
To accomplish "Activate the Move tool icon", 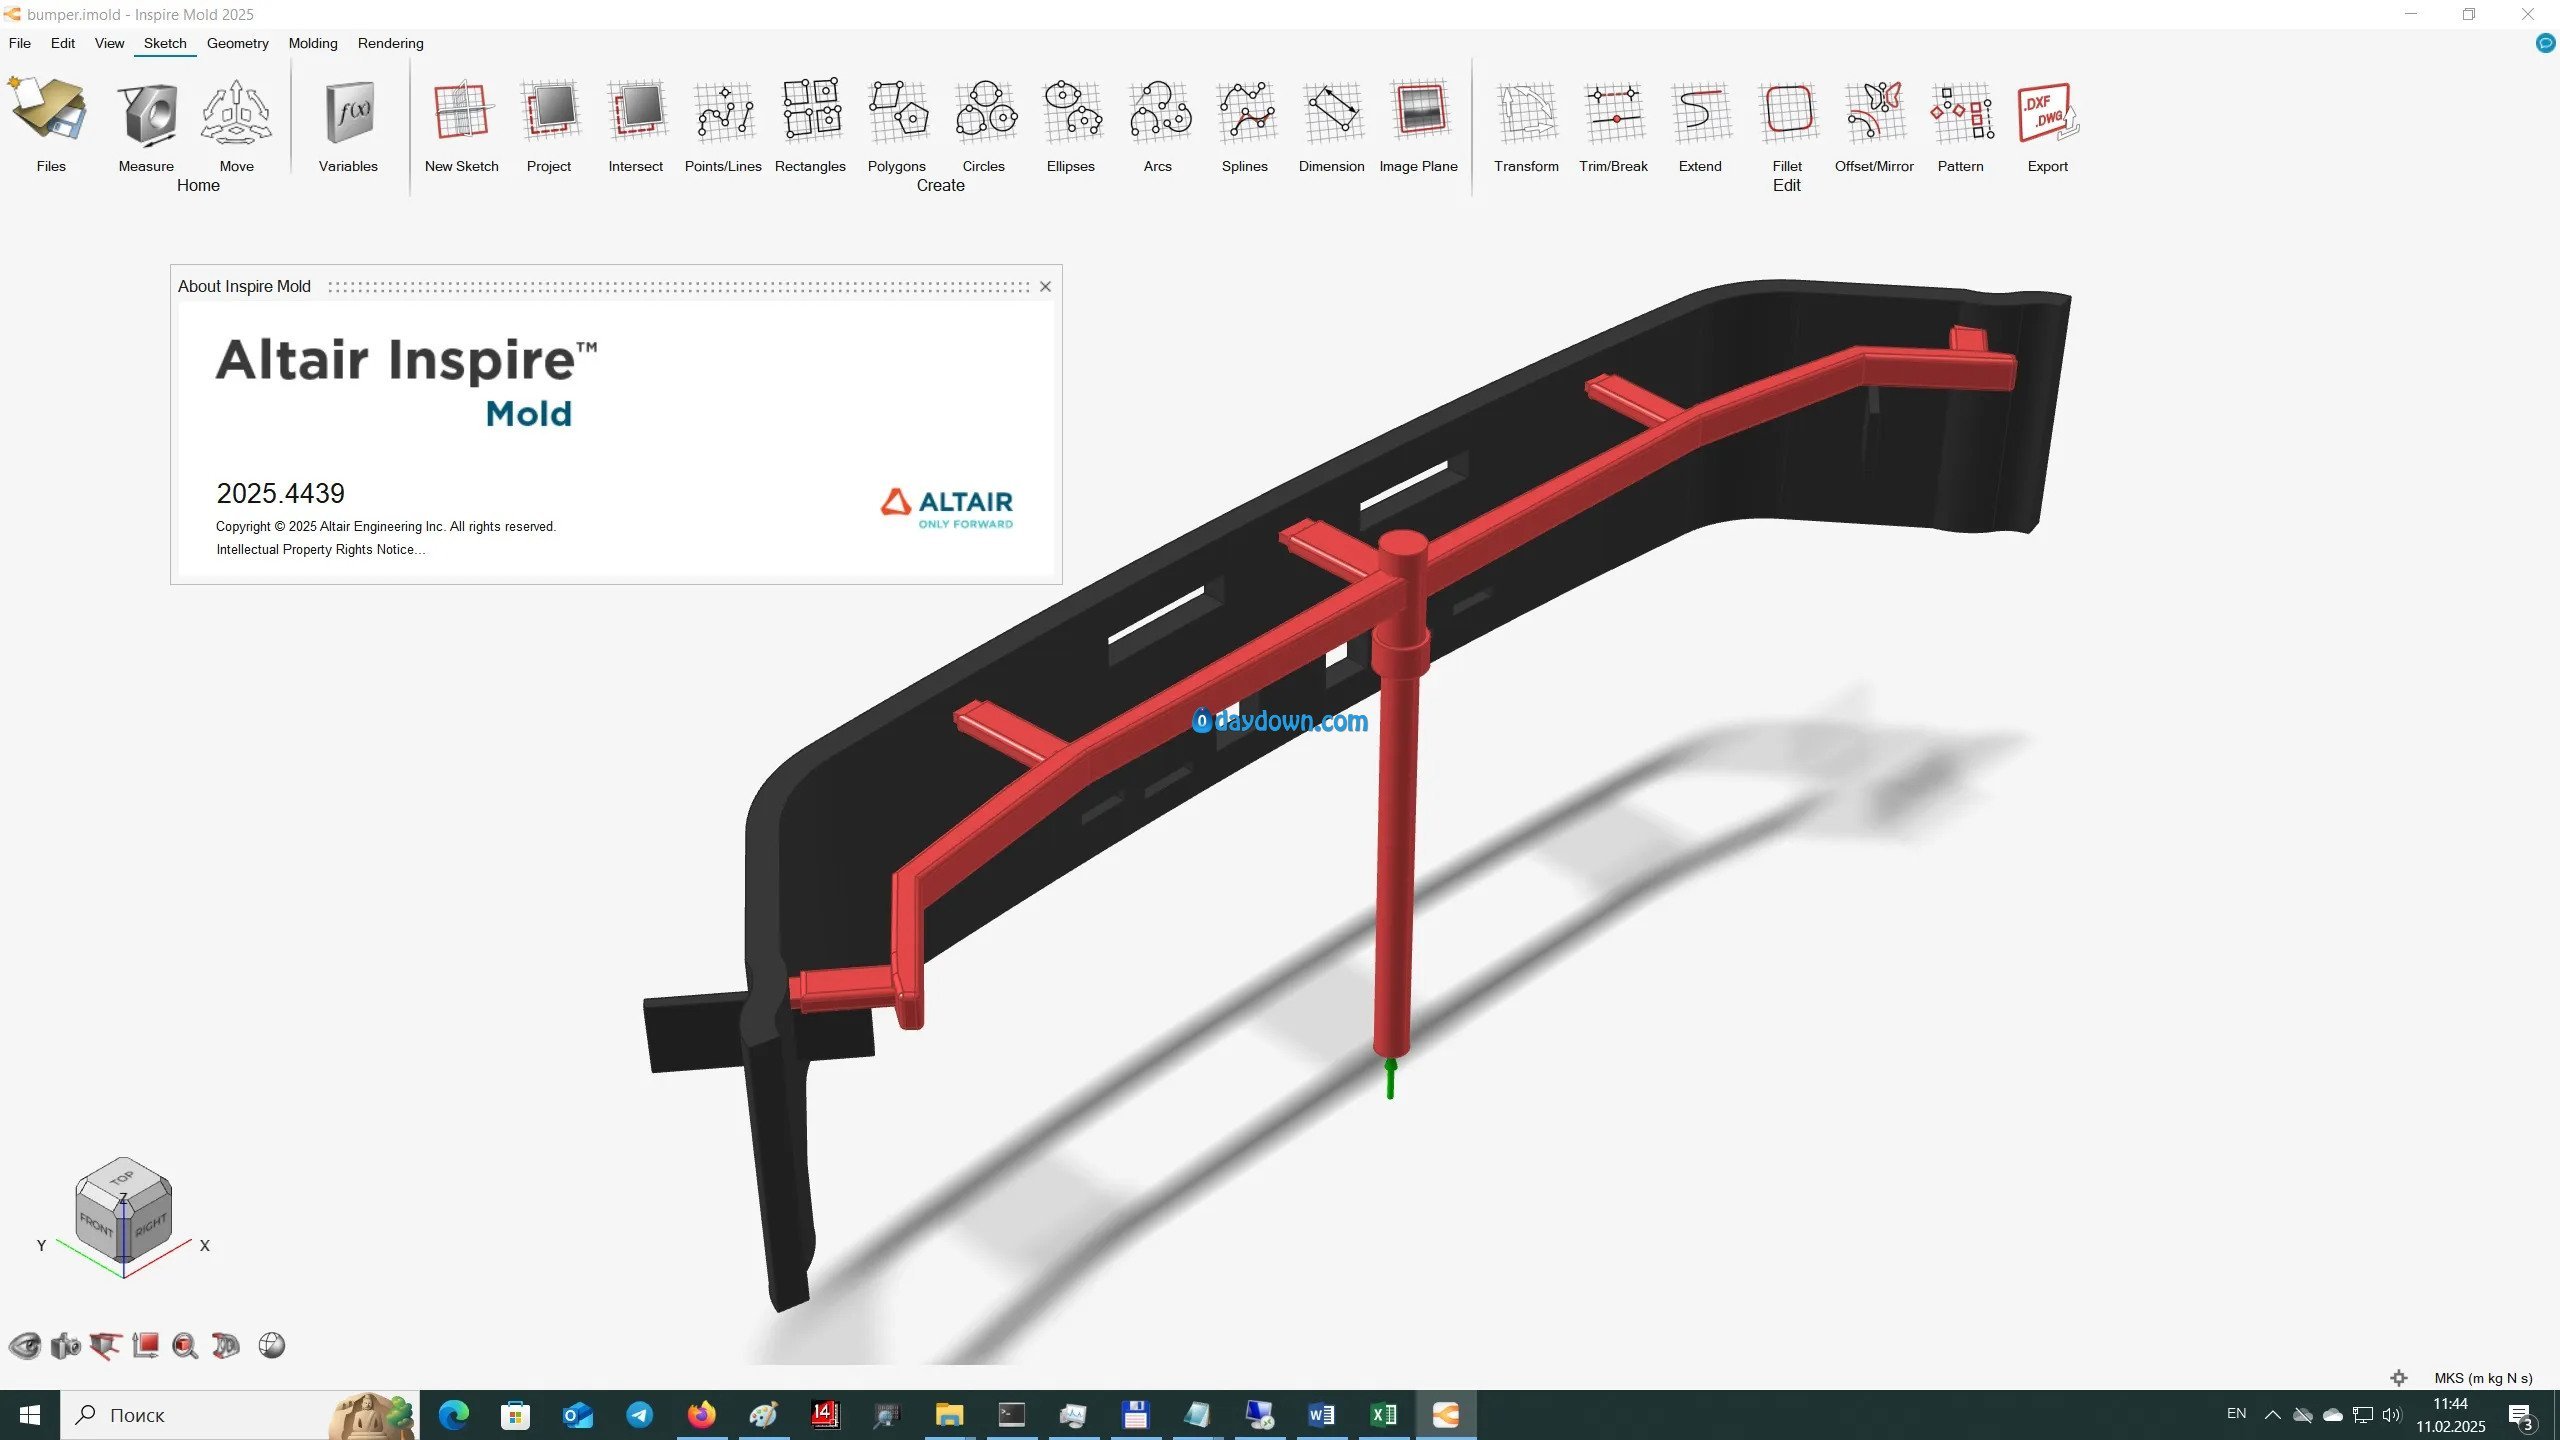I will (236, 111).
